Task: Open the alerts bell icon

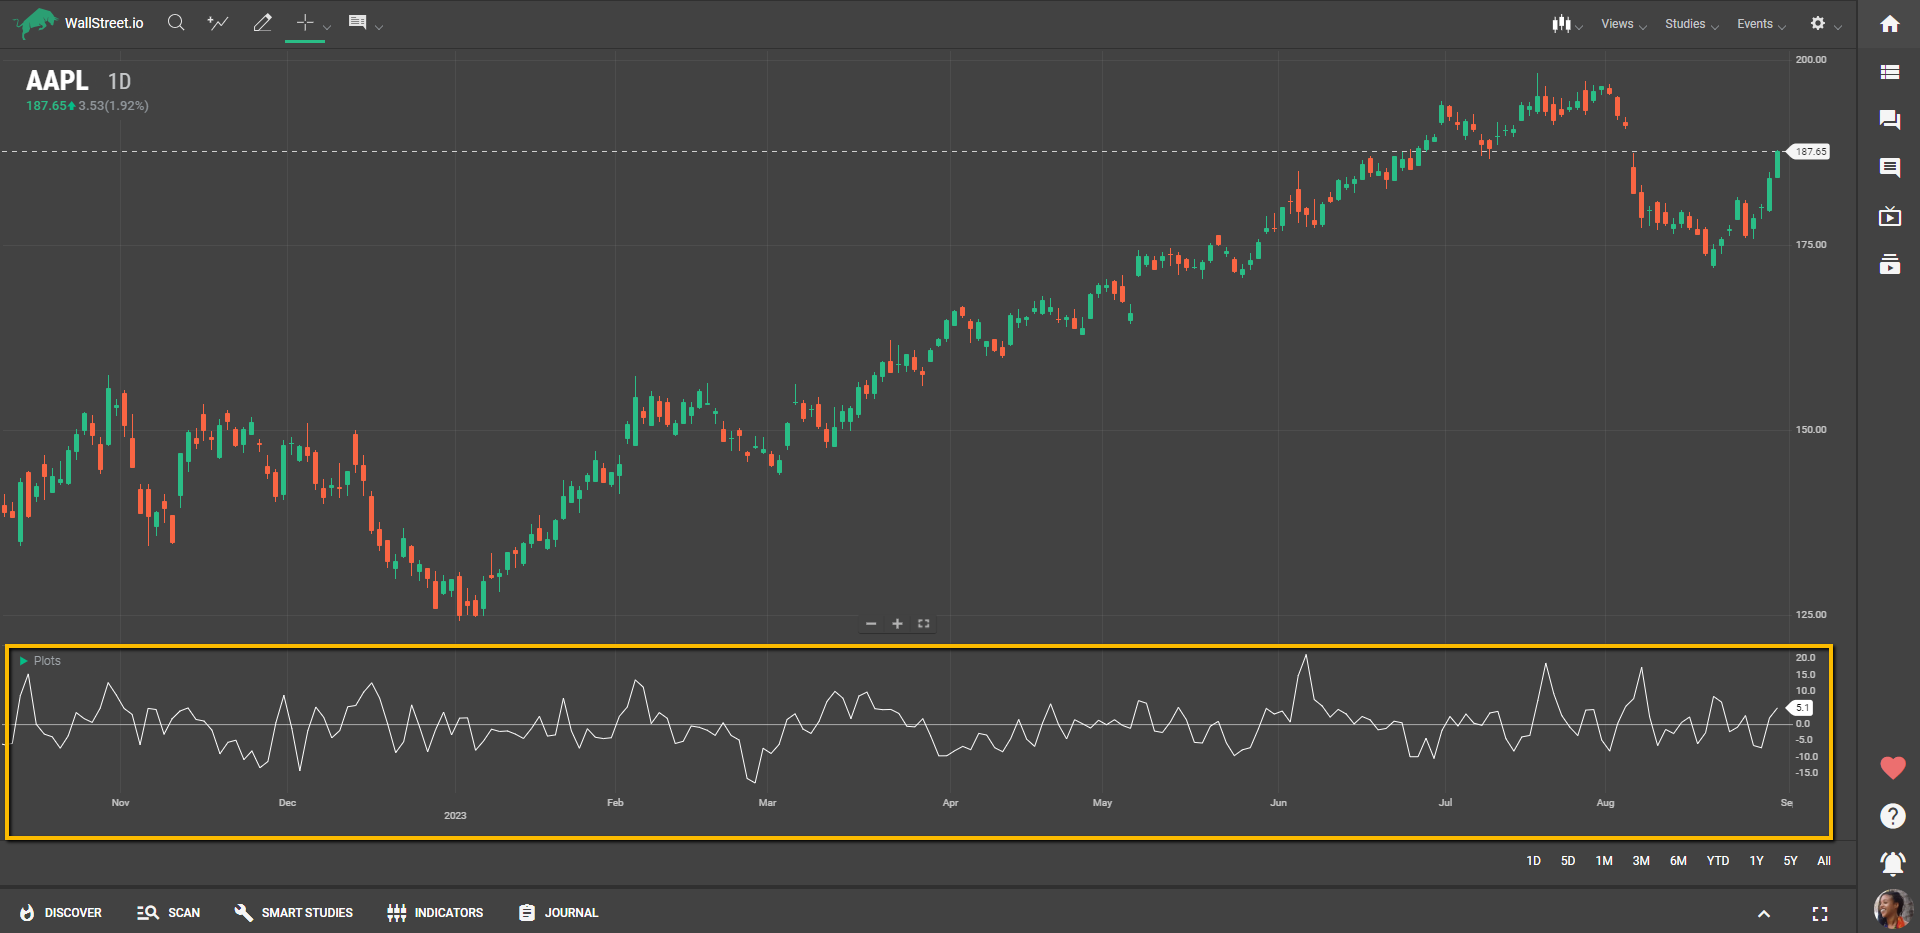Action: 1892,862
